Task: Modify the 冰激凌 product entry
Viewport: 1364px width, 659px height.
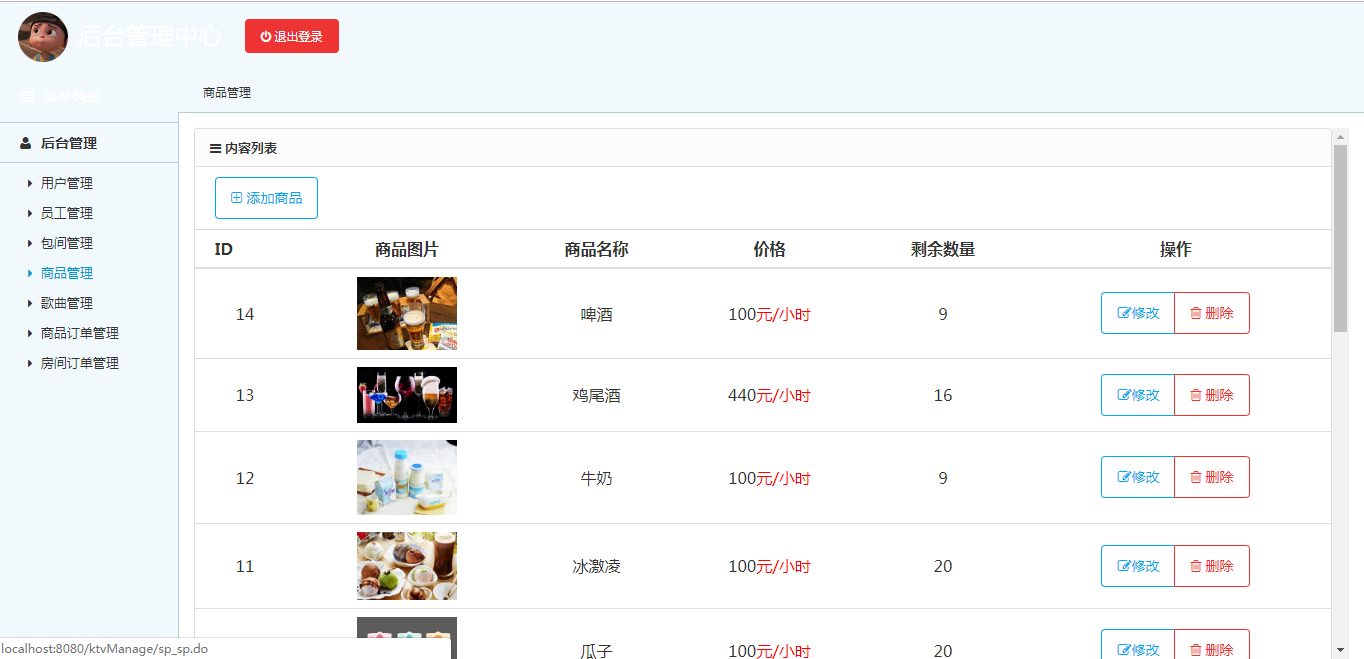Action: pyautogui.click(x=1138, y=566)
